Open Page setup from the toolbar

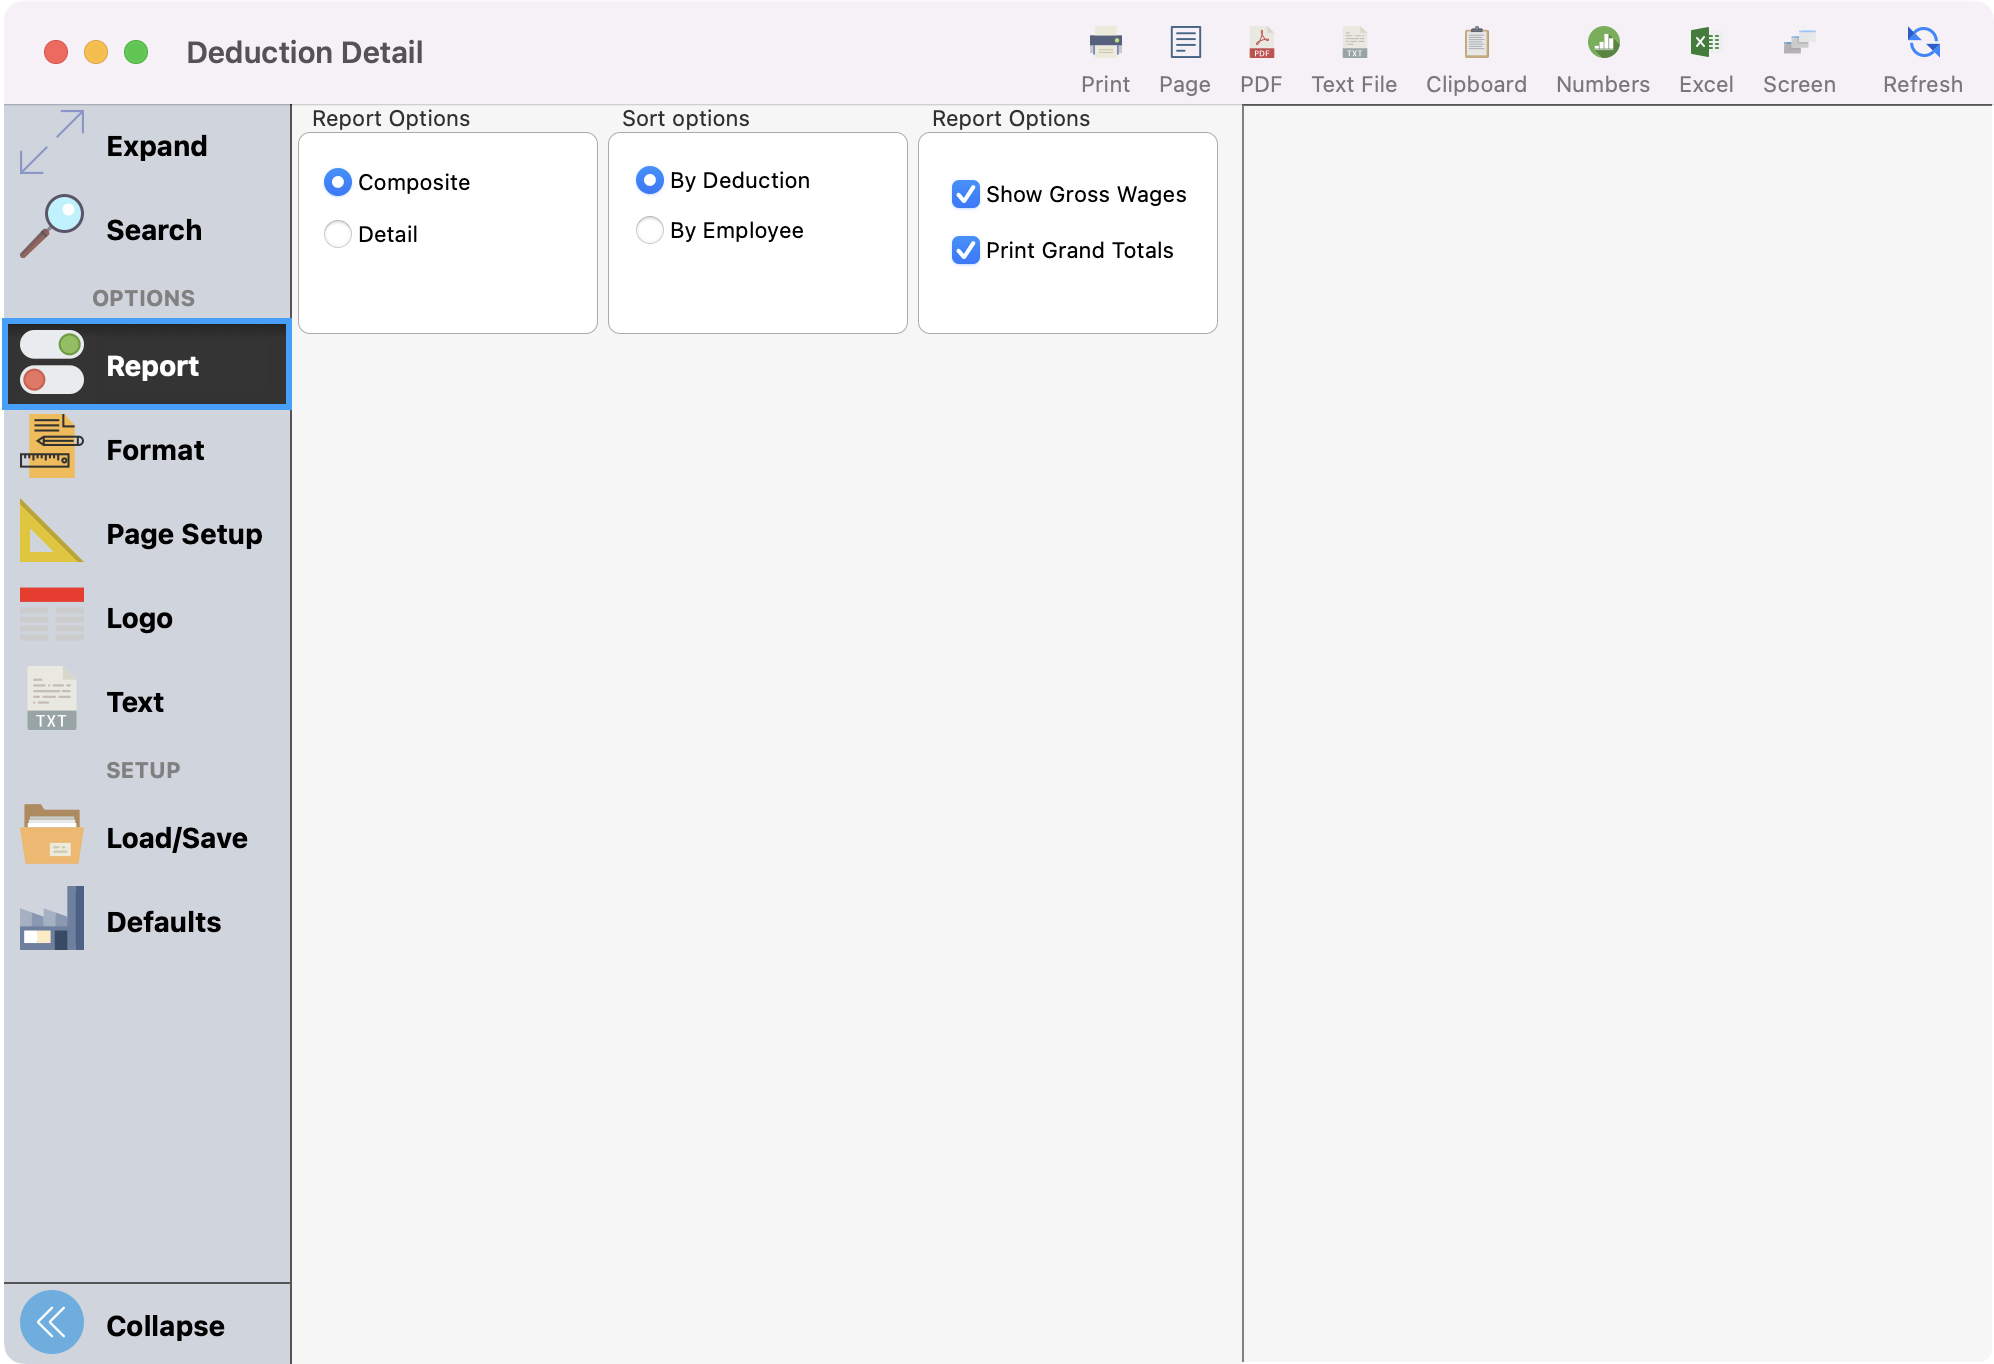point(1184,55)
